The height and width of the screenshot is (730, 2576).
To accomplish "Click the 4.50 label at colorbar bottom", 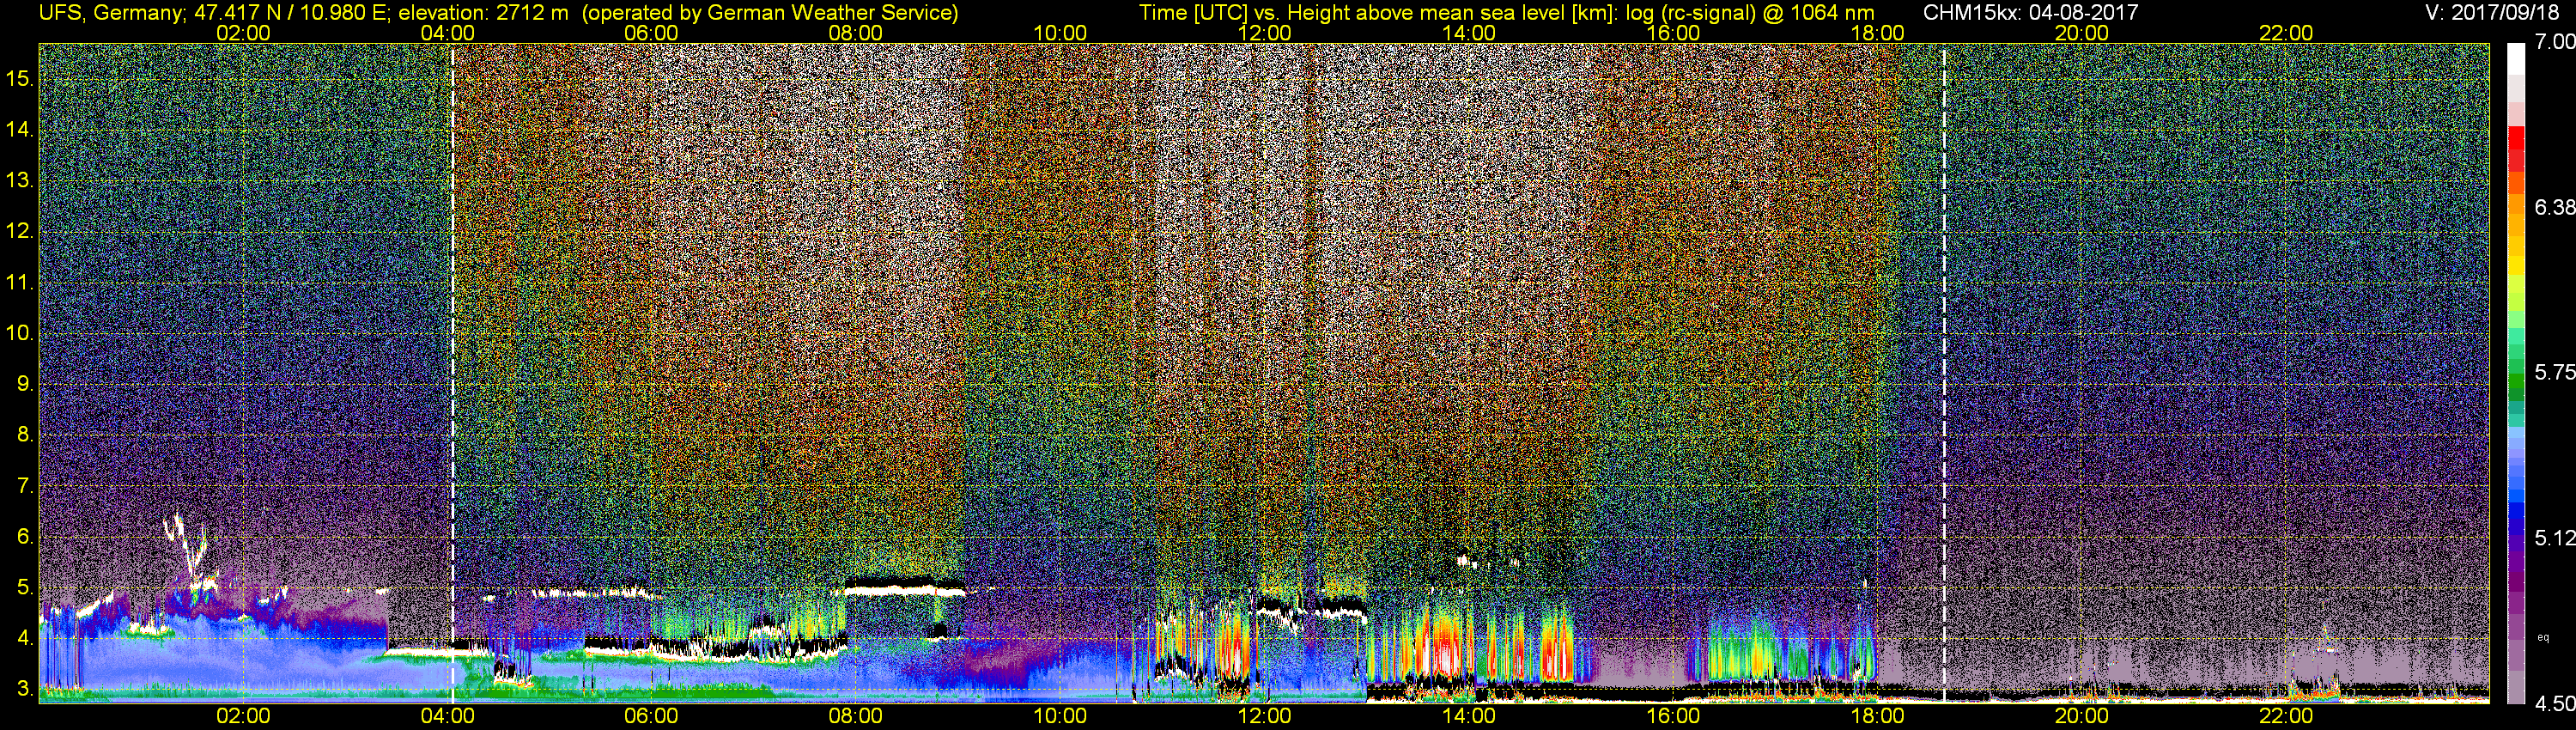I will (2555, 704).
